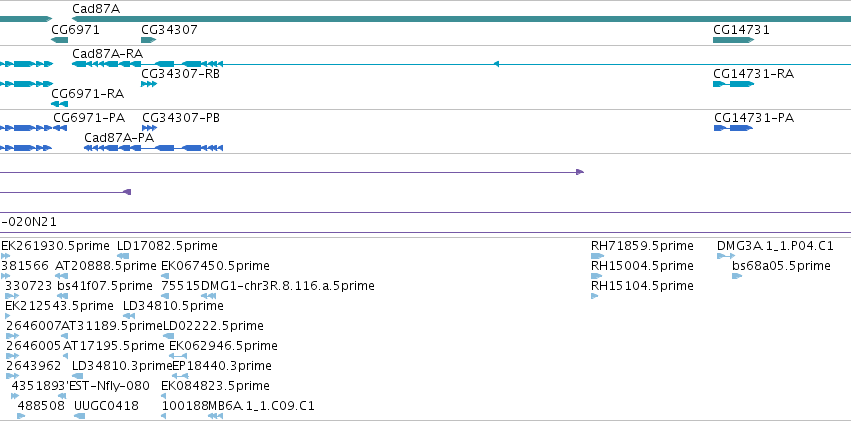The height and width of the screenshot is (421, 851).
Task: Select the Cad87A gene bar
Action: pos(461,19)
